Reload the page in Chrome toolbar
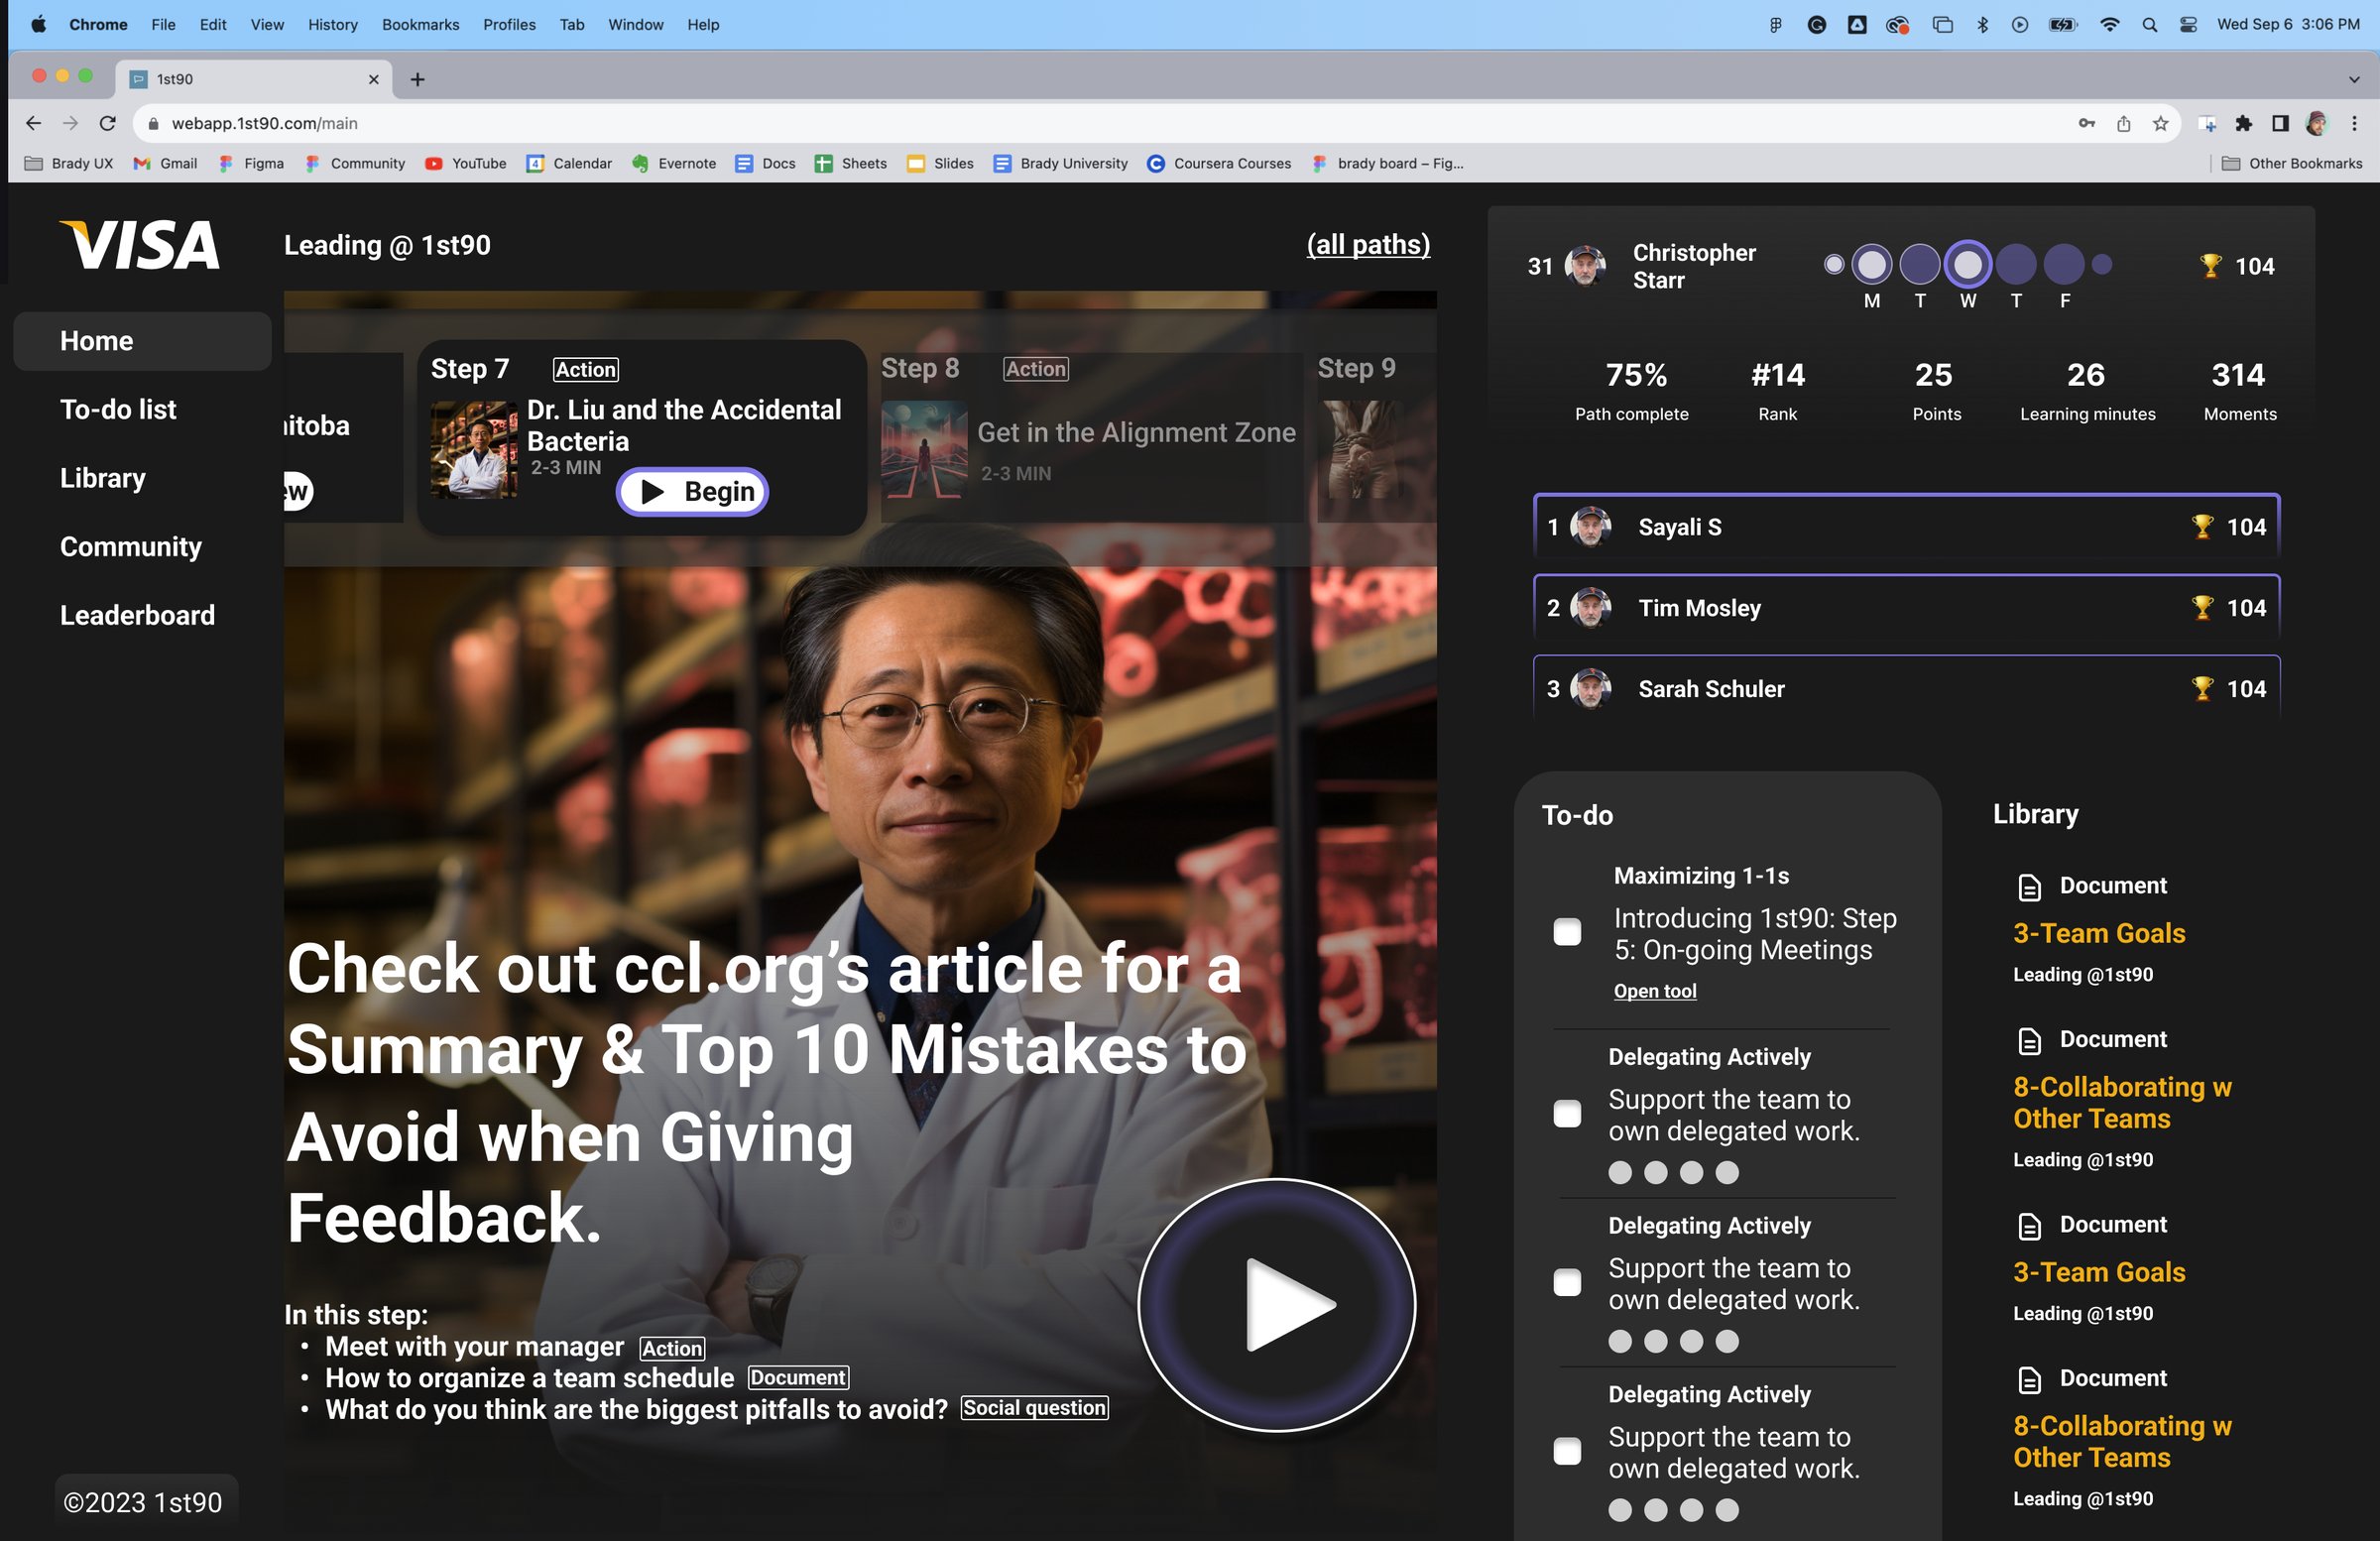Screen dimensions: 2380x1541 click(108, 123)
